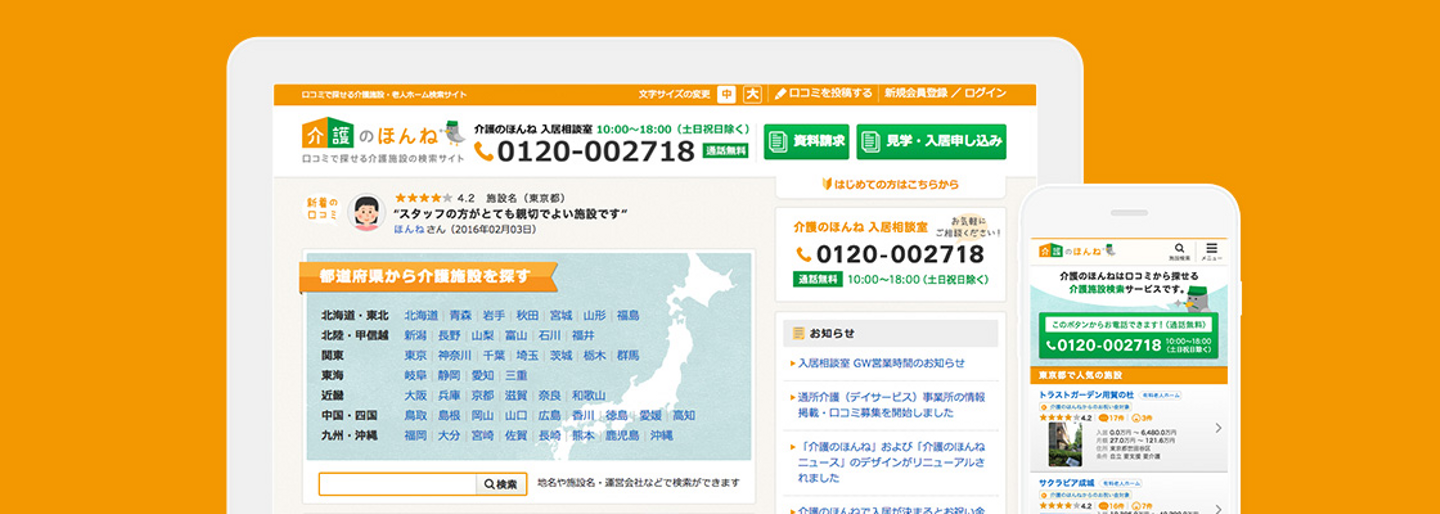This screenshot has width=1440, height=514.
Task: Select 岐阜 prefecture link
Action: click(x=415, y=375)
